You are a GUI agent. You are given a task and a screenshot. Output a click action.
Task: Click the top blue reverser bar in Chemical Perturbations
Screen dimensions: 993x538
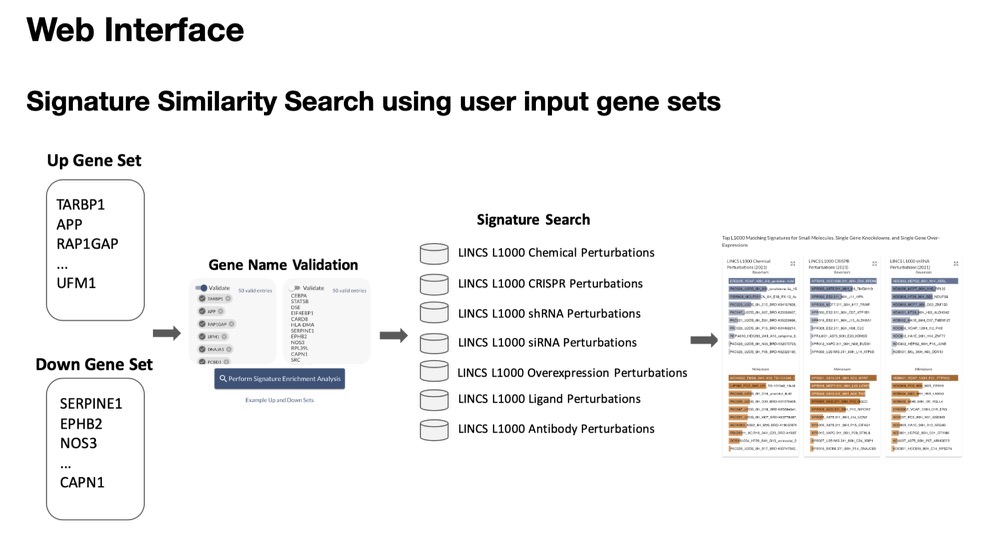(762, 280)
